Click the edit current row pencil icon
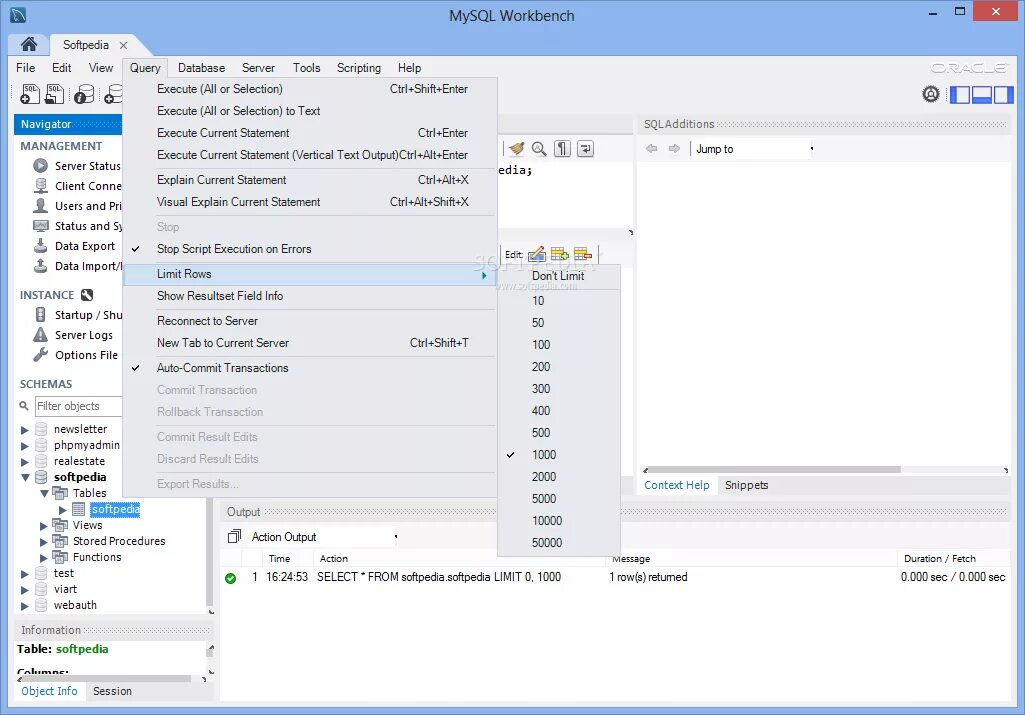The image size is (1025, 715). click(537, 254)
